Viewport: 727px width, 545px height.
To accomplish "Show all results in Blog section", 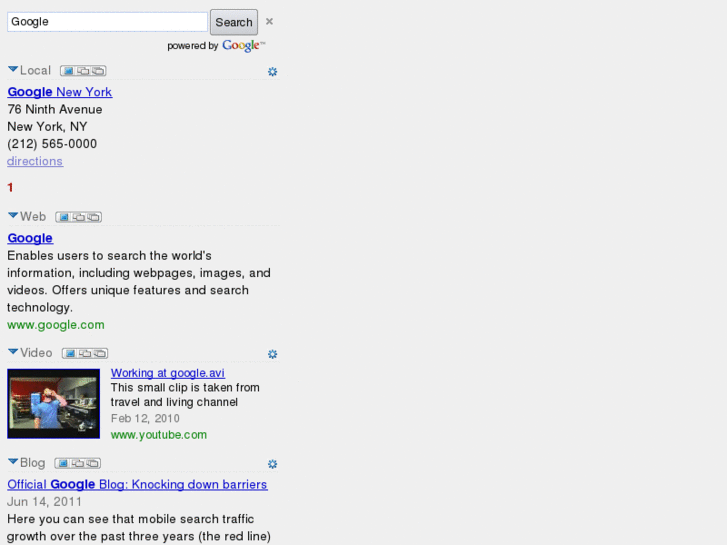I will pyautogui.click(x=93, y=463).
